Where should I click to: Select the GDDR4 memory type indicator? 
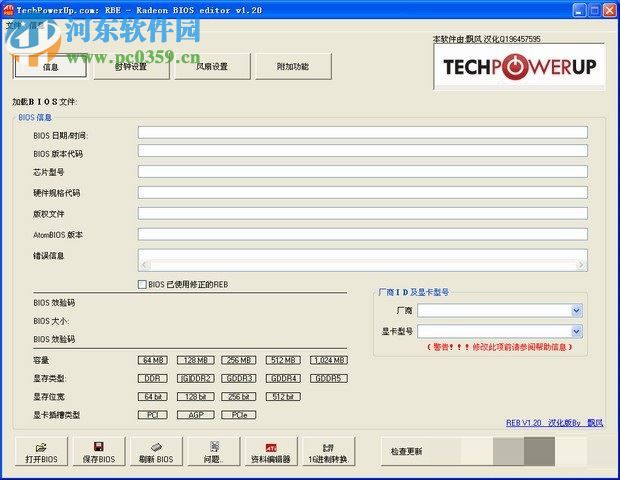coord(283,378)
